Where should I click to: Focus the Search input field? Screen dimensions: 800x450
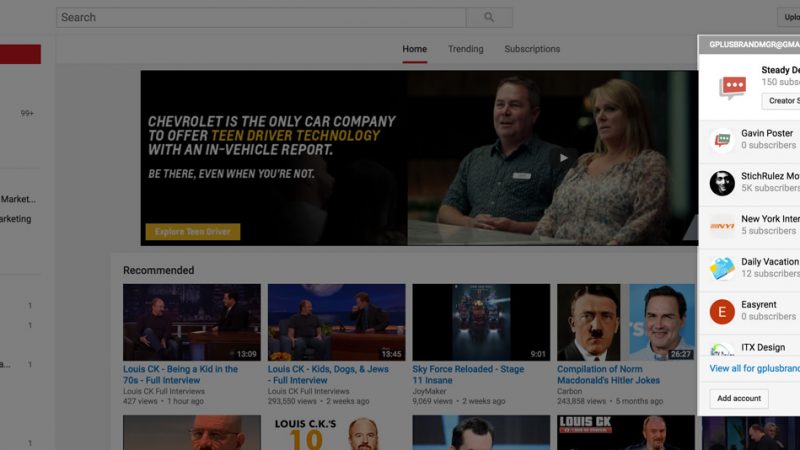[x=260, y=17]
